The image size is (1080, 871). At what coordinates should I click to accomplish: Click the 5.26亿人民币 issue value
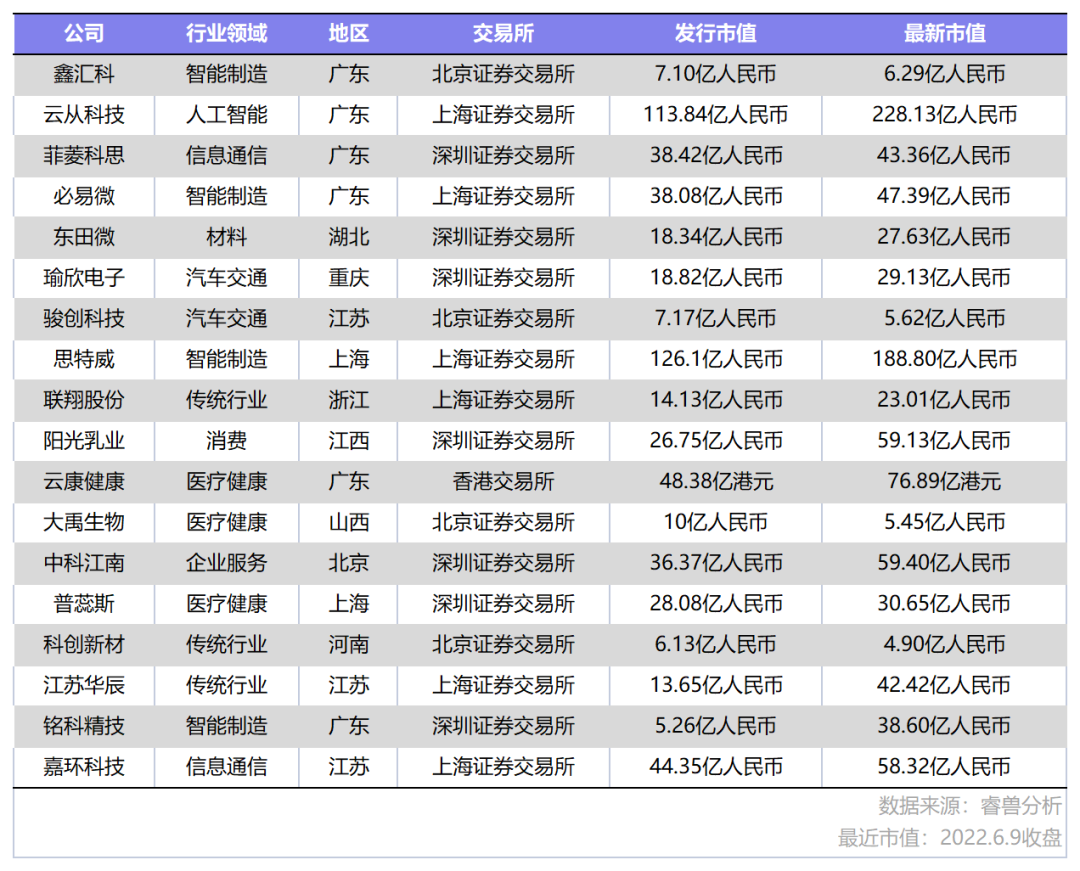(x=716, y=726)
